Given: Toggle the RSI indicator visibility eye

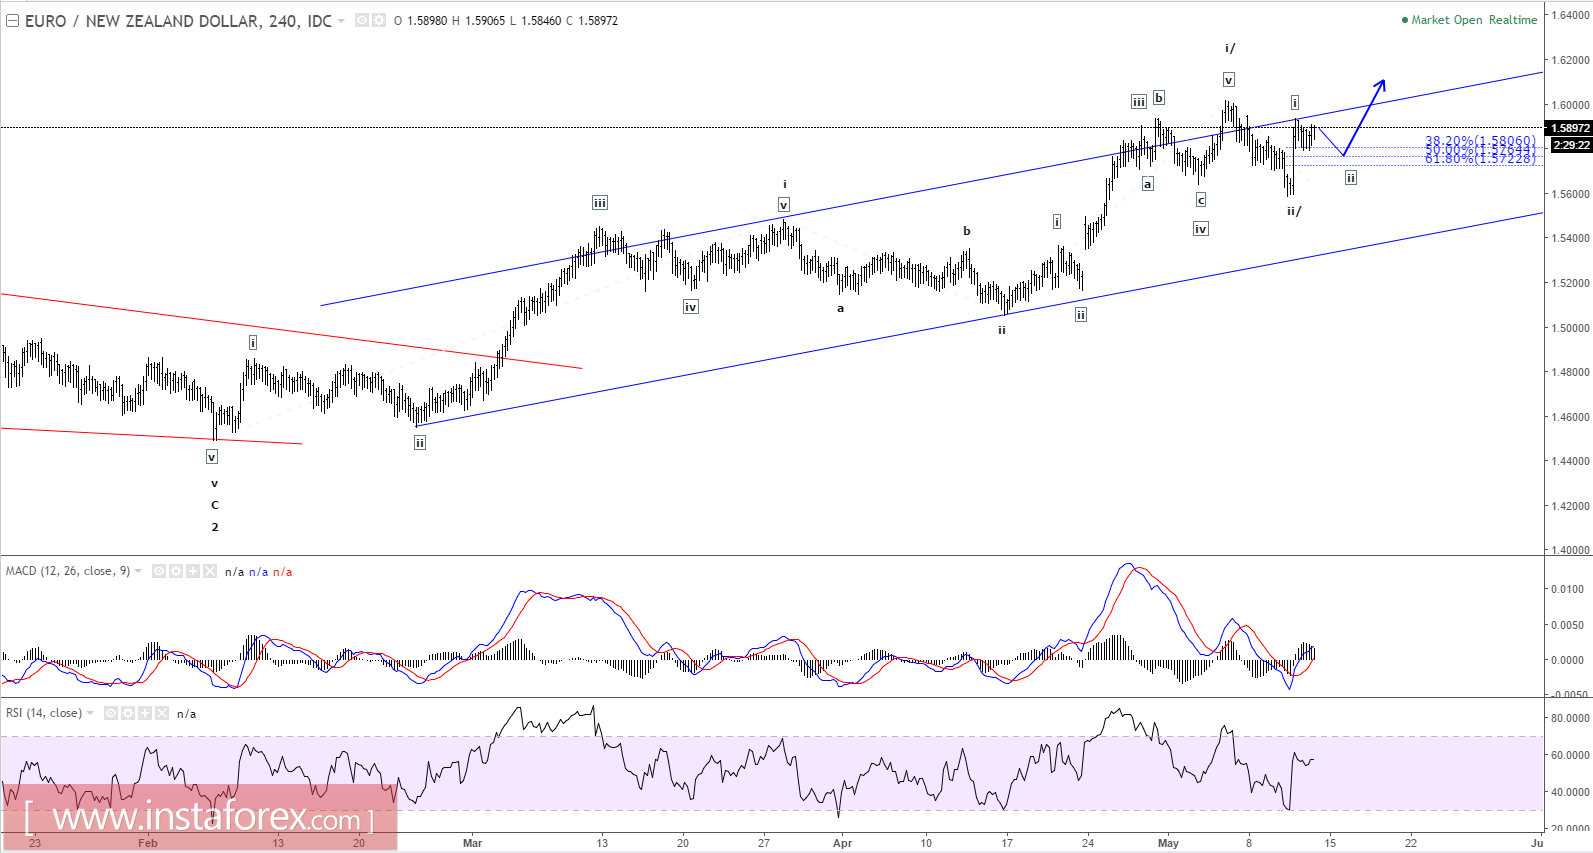Looking at the screenshot, I should coord(111,713).
